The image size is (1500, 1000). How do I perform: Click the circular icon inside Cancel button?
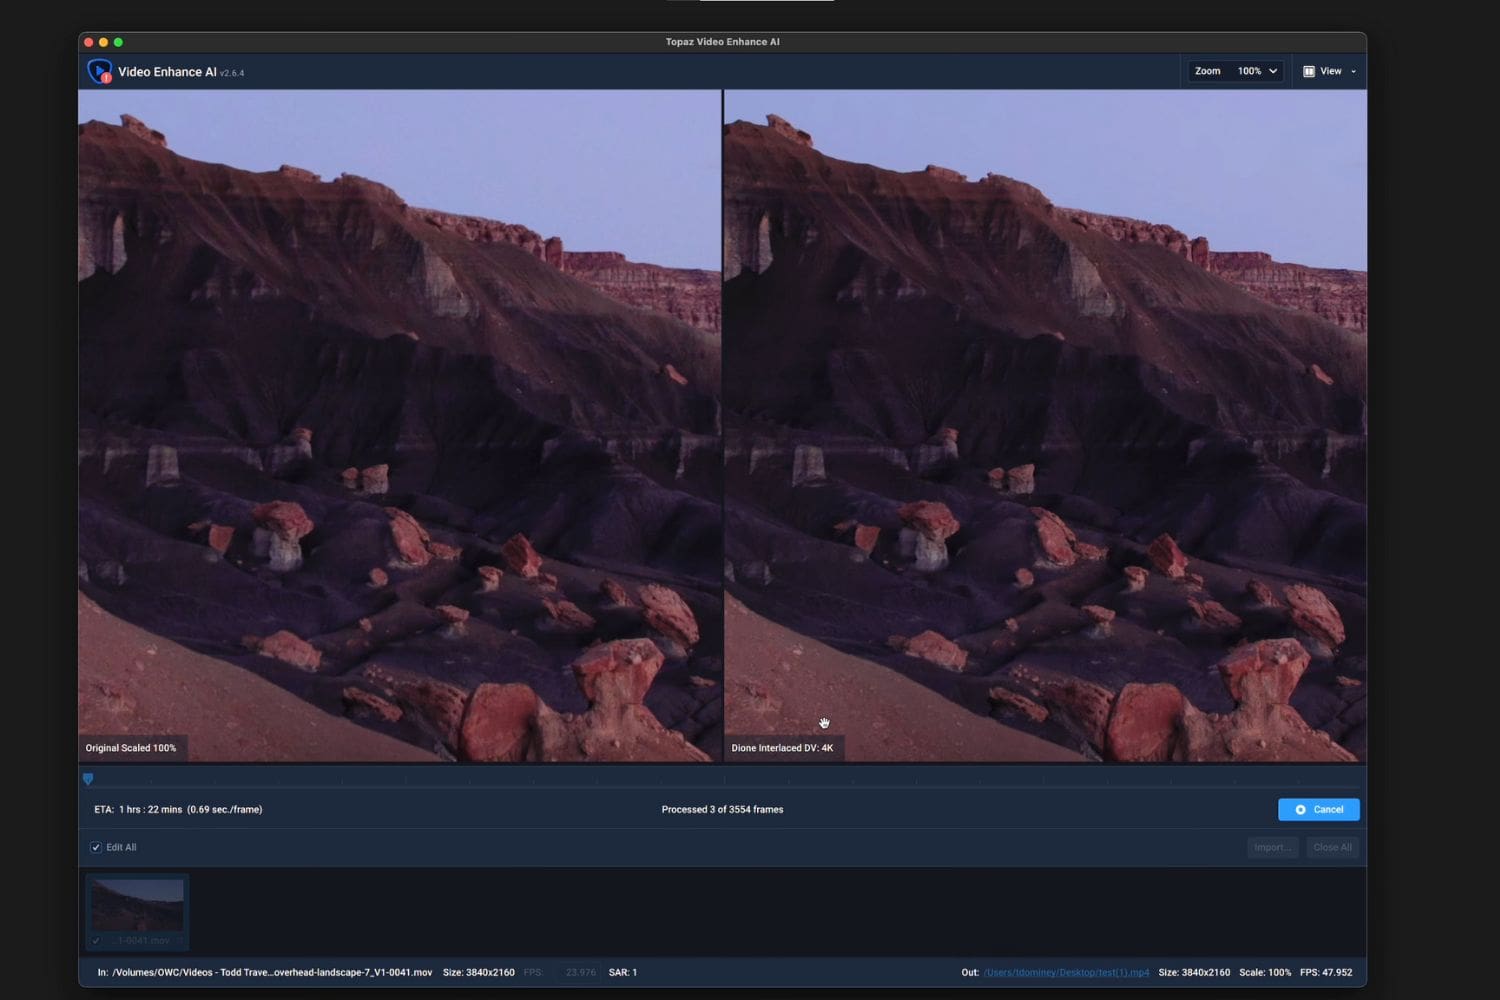[x=1300, y=810]
